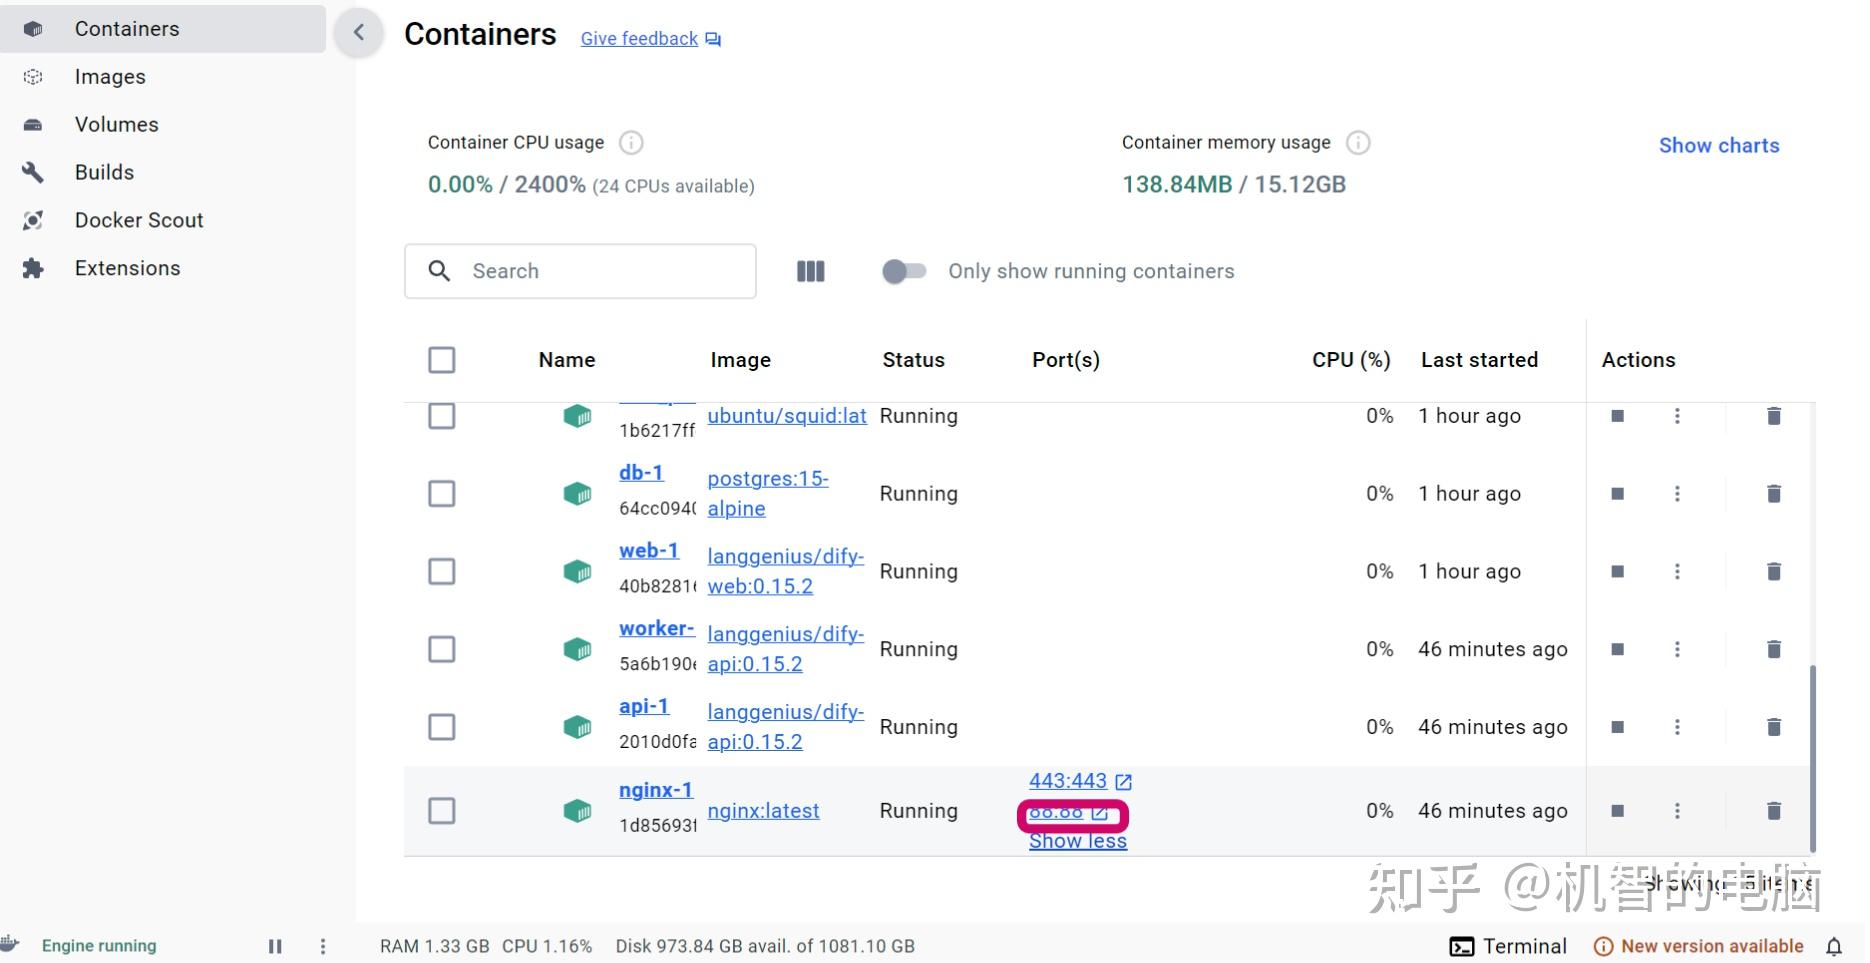
Task: Go to Docker Scout
Action: coord(139,220)
